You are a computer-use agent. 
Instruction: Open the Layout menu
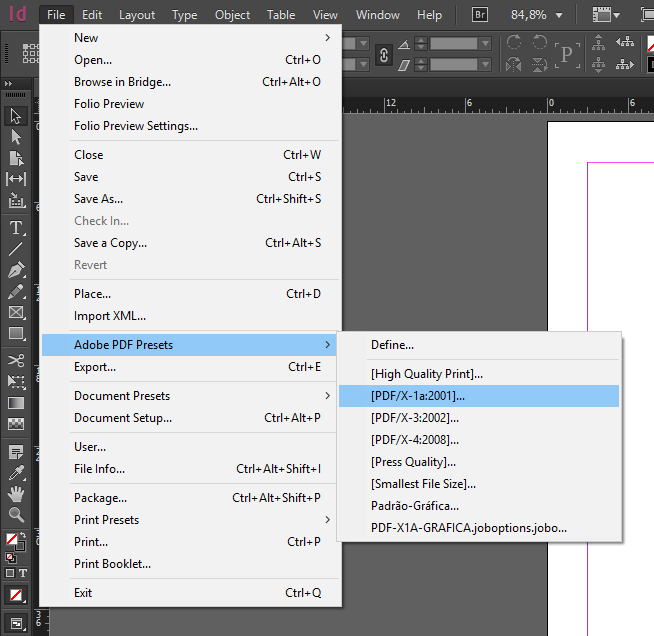coord(137,15)
